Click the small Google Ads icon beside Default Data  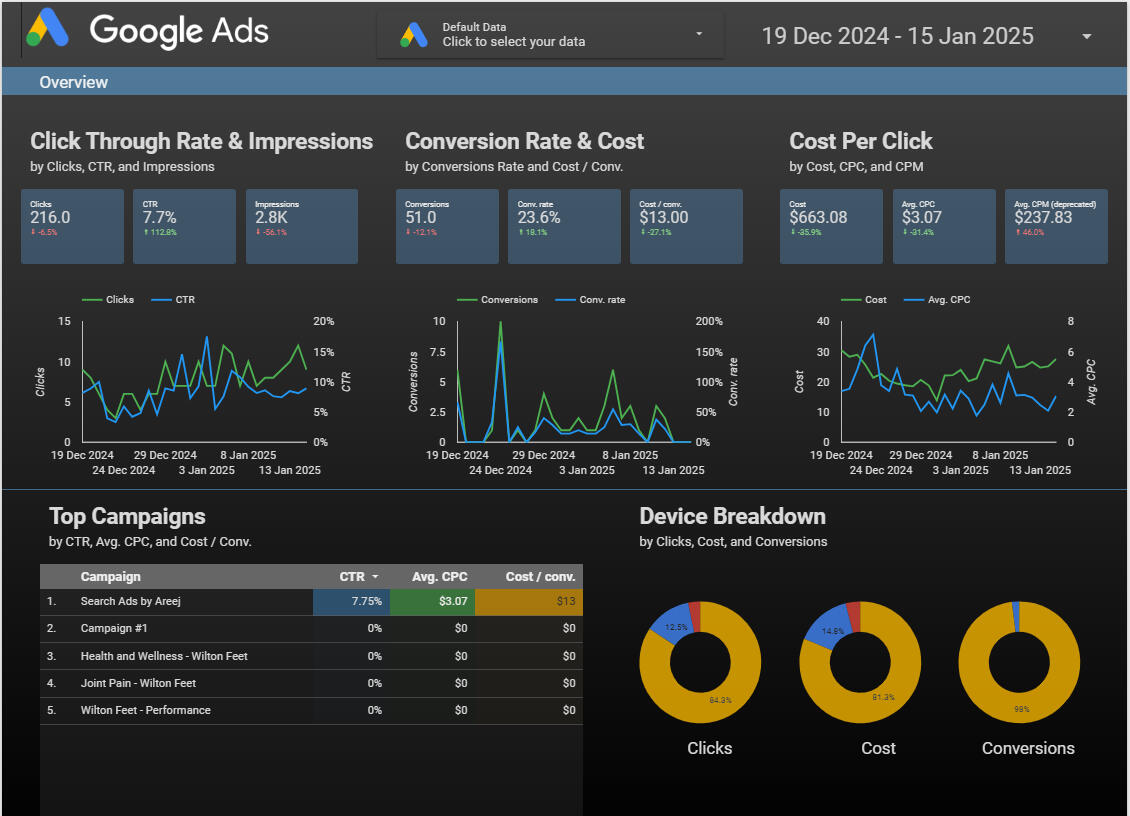click(414, 35)
